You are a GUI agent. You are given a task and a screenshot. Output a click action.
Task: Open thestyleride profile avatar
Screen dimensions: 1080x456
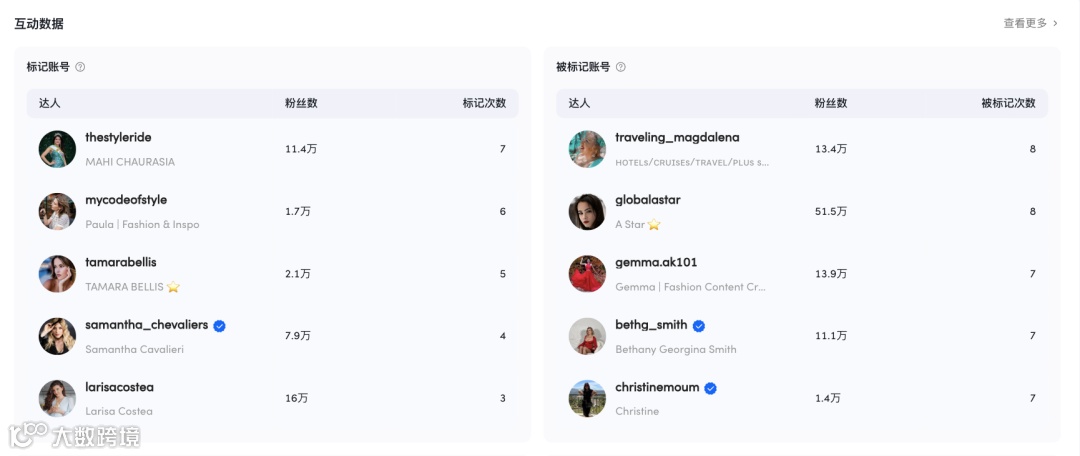(57, 149)
